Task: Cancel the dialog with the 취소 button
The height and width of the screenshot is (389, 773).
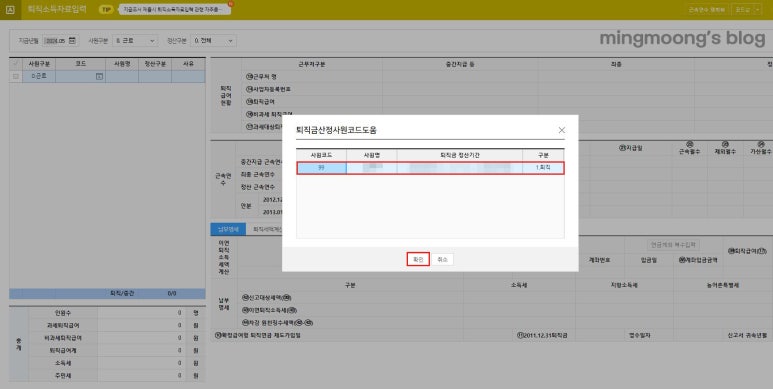Action: tap(442, 259)
